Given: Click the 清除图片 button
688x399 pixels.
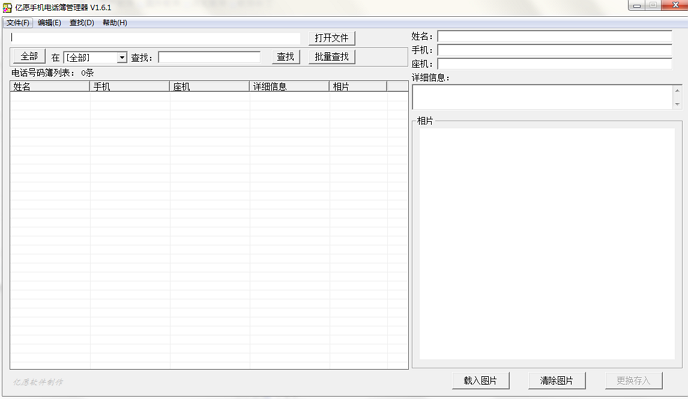Looking at the screenshot, I should [557, 381].
